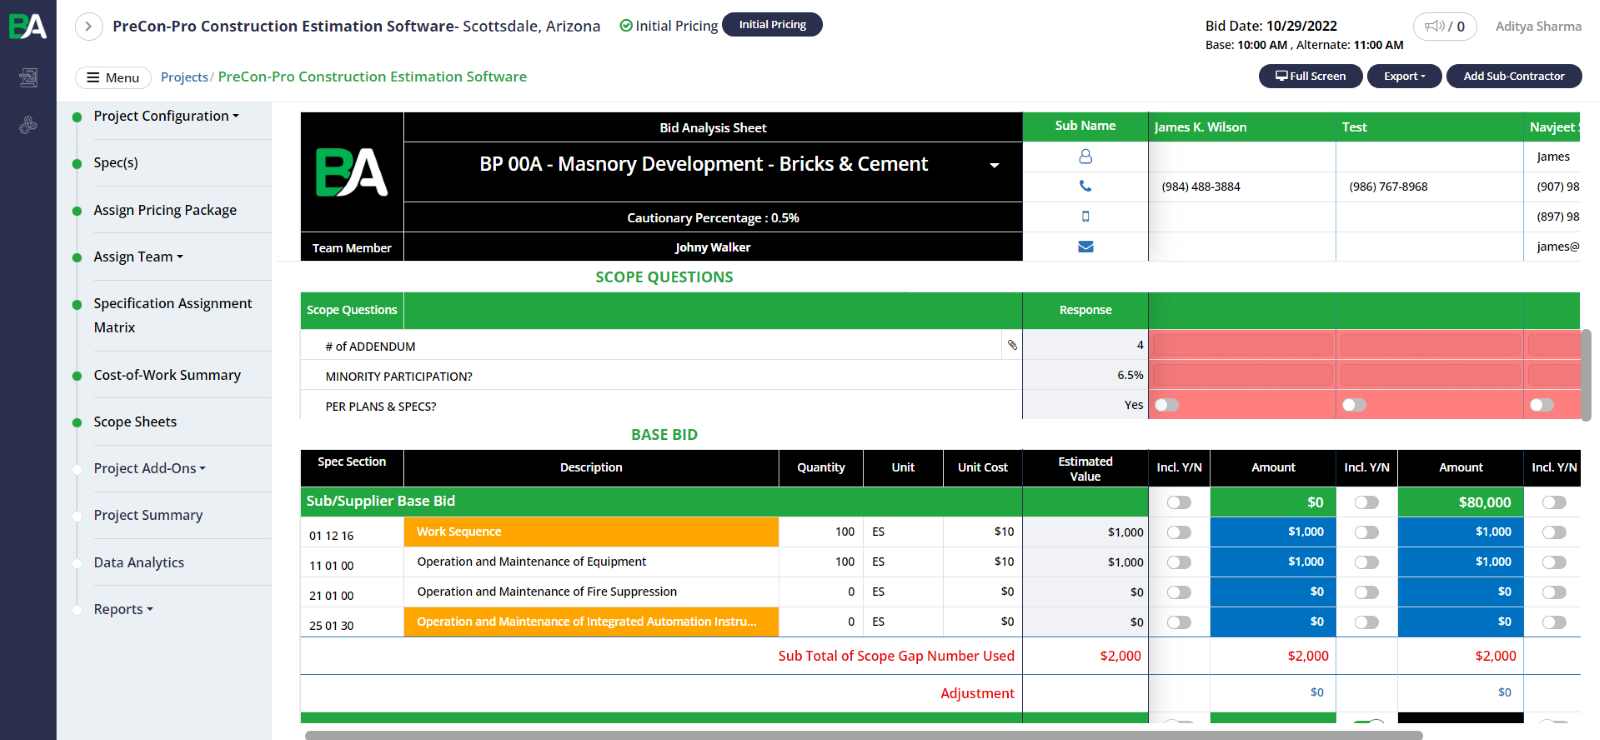Viewport: 1600px width, 740px height.
Task: Click the BA logo in the Bid Analysis Sheet header
Action: pyautogui.click(x=352, y=172)
